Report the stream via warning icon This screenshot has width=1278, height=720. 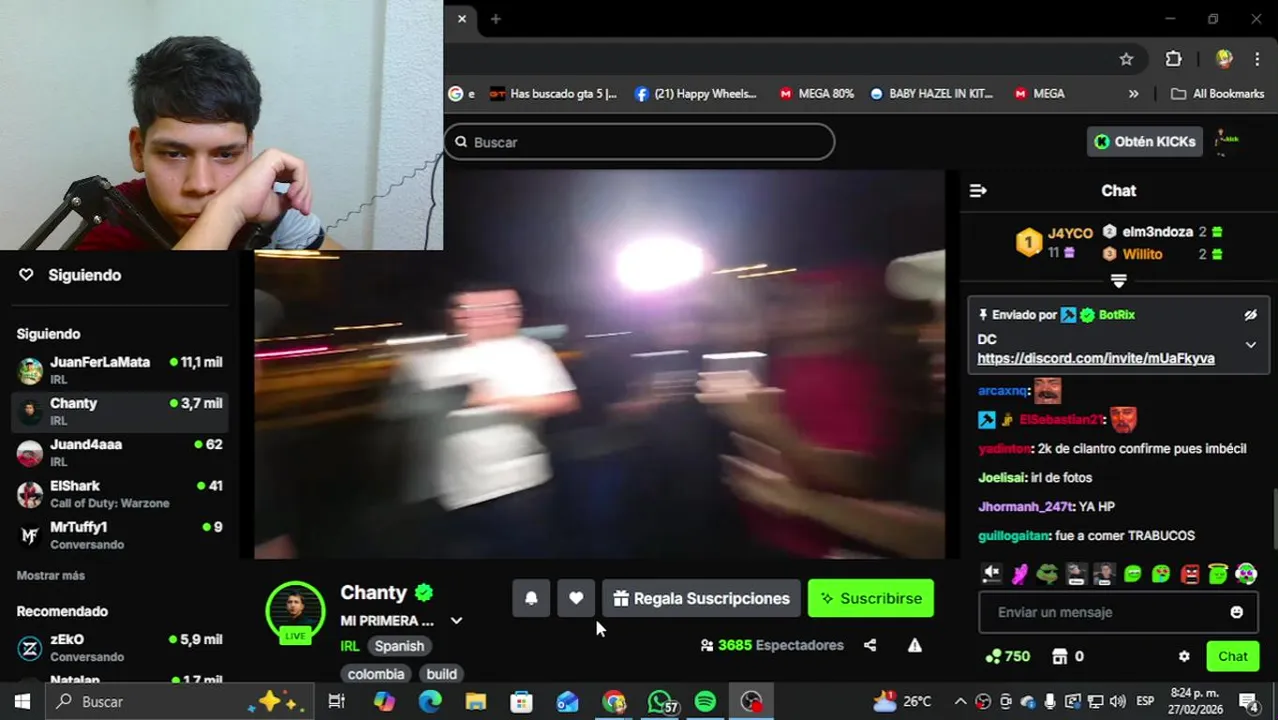(914, 645)
